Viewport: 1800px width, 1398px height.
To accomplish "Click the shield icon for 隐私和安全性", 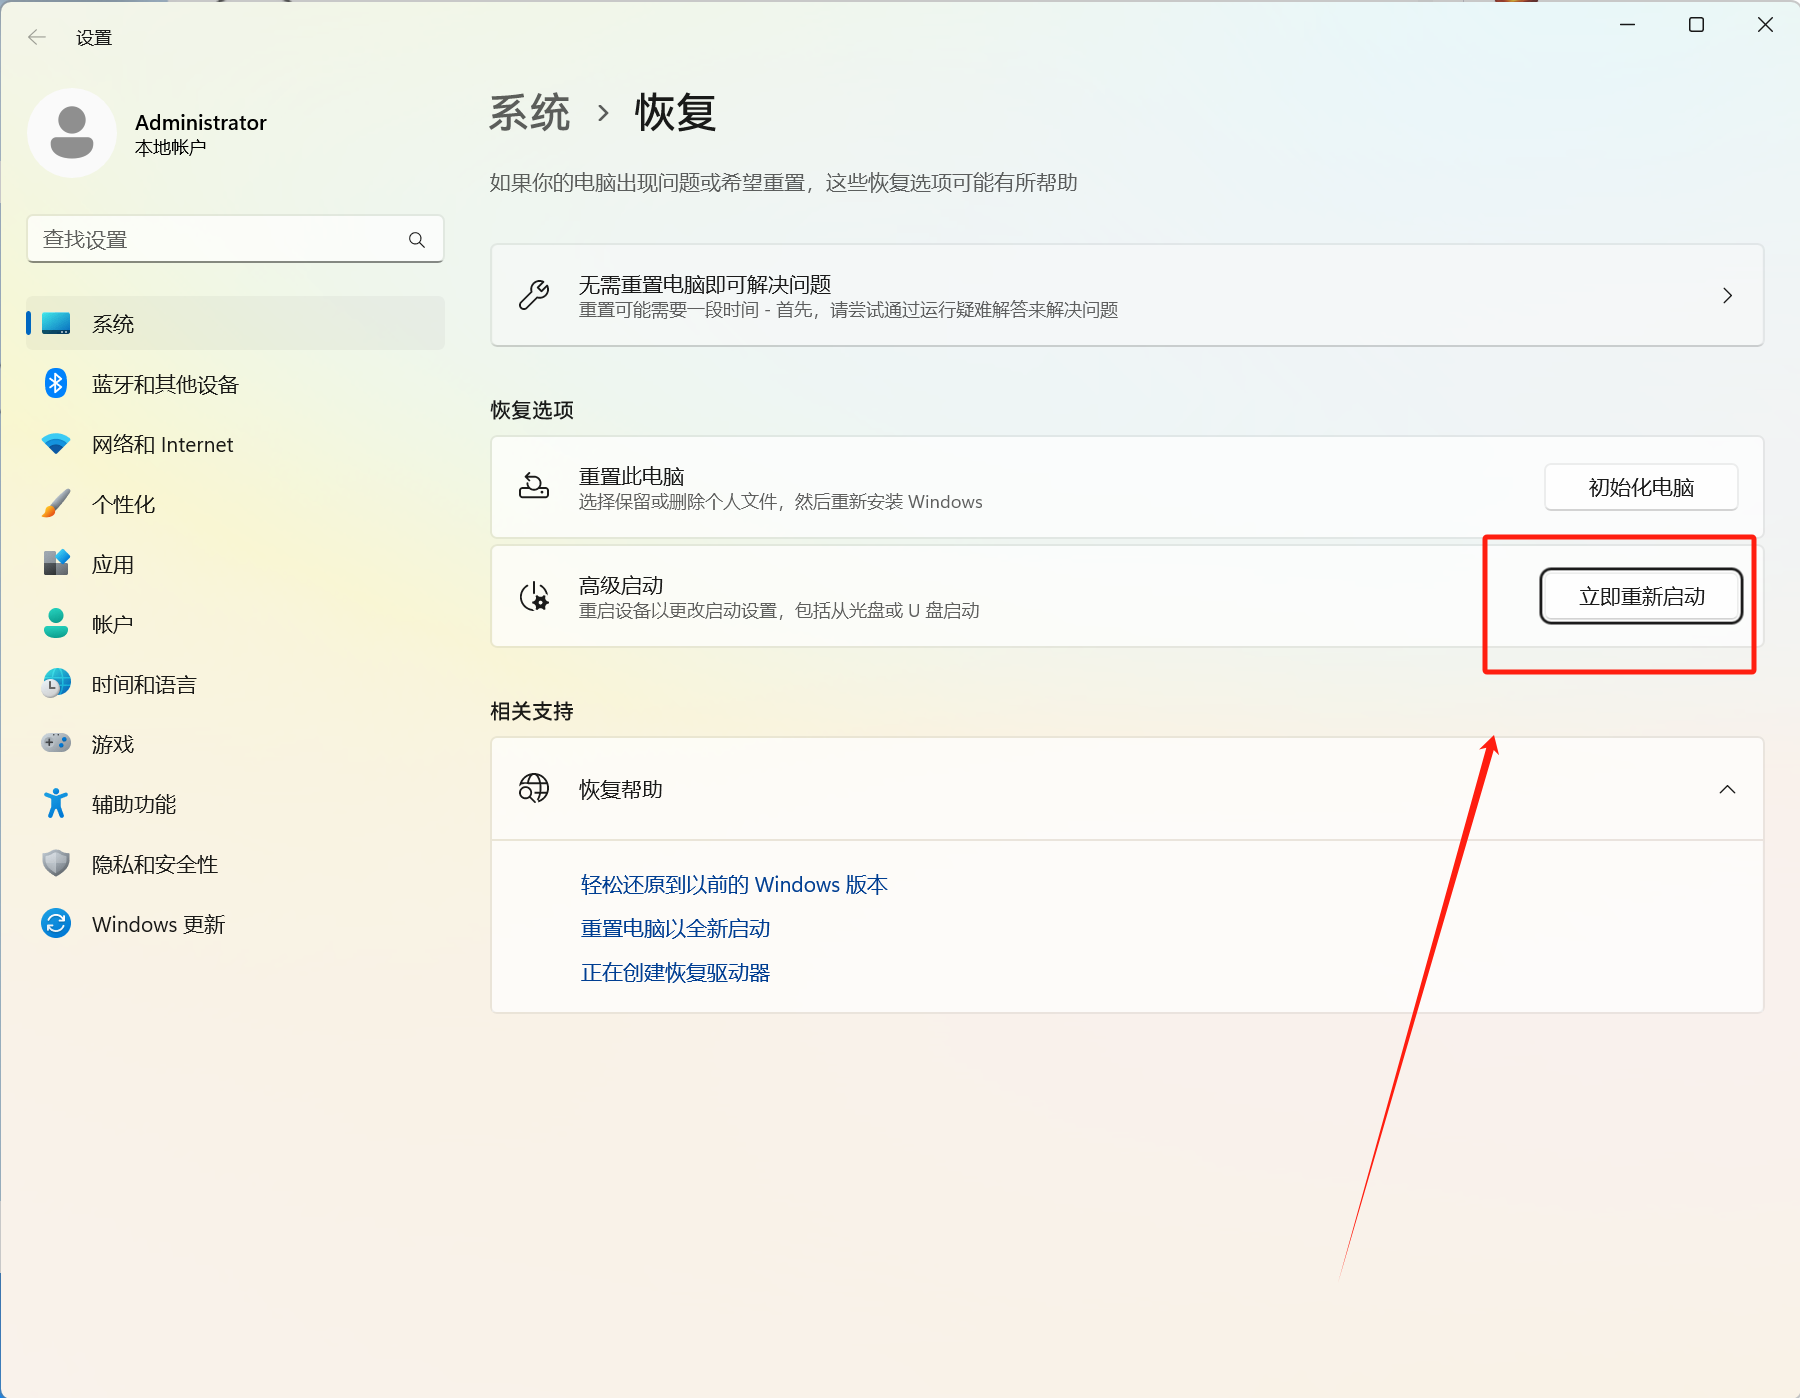I will [56, 863].
